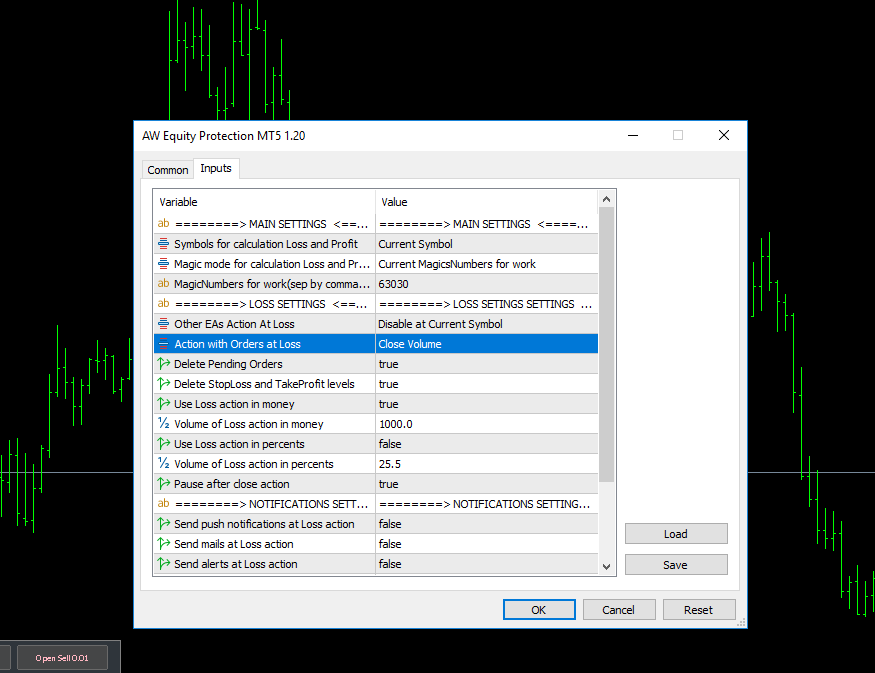875x673 pixels.
Task: Click icon of Action with Orders at Loss
Action: pyautogui.click(x=164, y=344)
